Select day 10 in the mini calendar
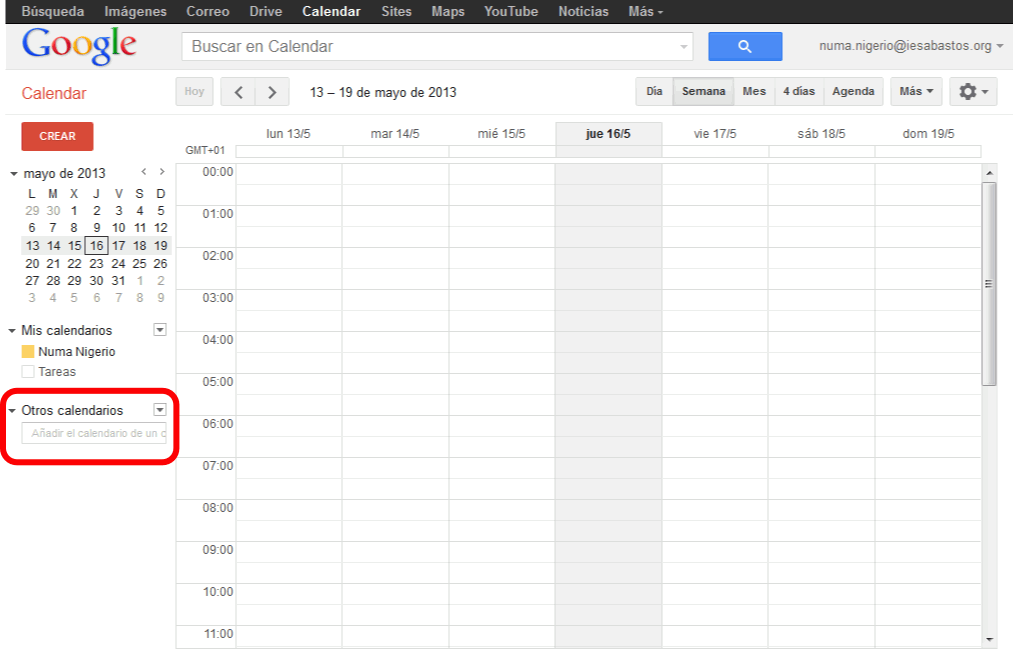This screenshot has height=649, width=1013. (x=118, y=227)
